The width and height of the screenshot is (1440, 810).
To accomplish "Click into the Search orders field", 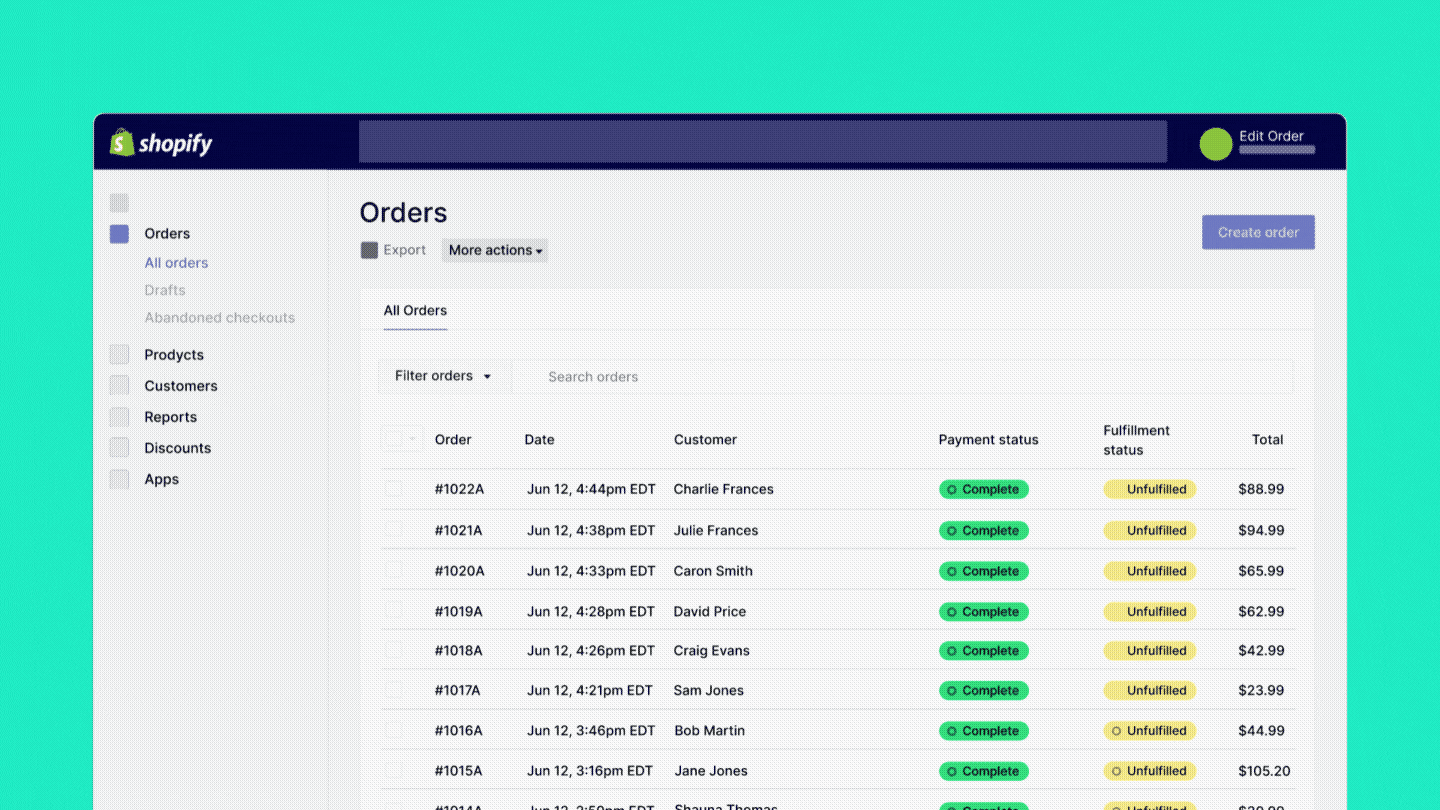I will point(903,377).
